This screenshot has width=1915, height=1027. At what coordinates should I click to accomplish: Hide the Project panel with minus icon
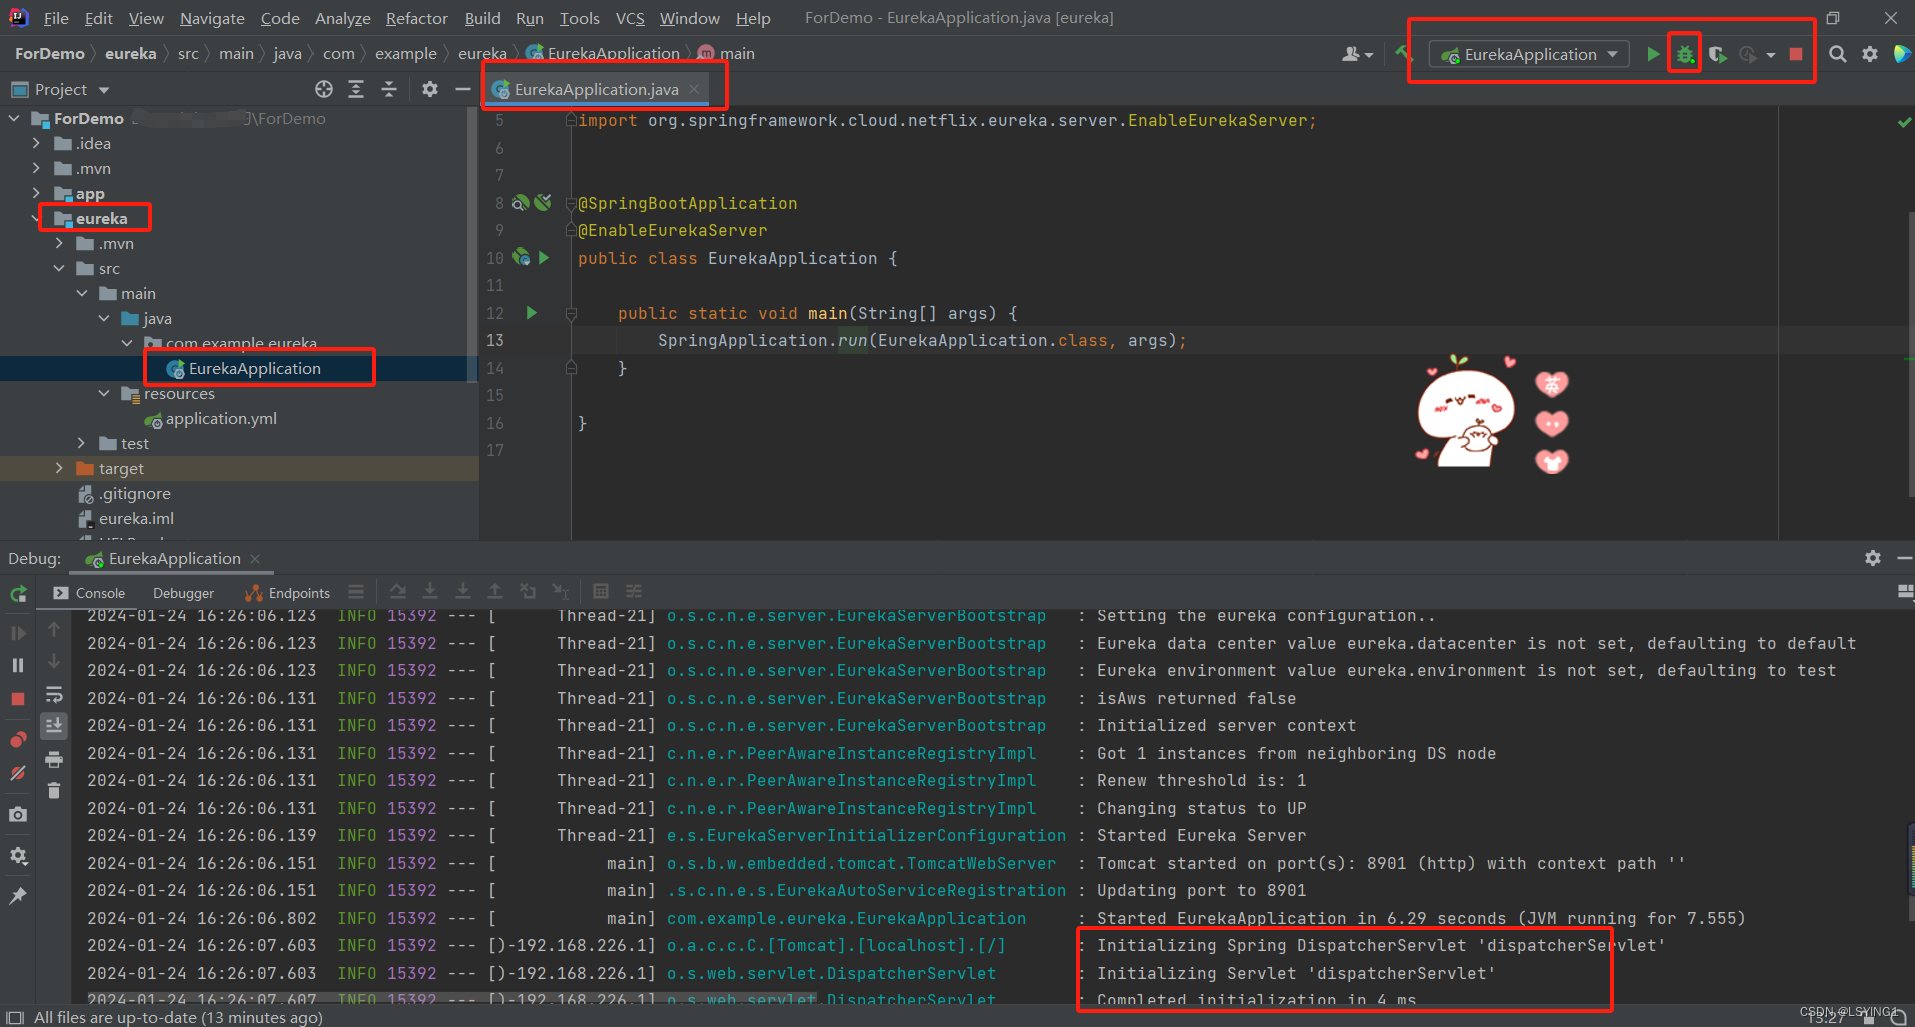pyautogui.click(x=462, y=89)
